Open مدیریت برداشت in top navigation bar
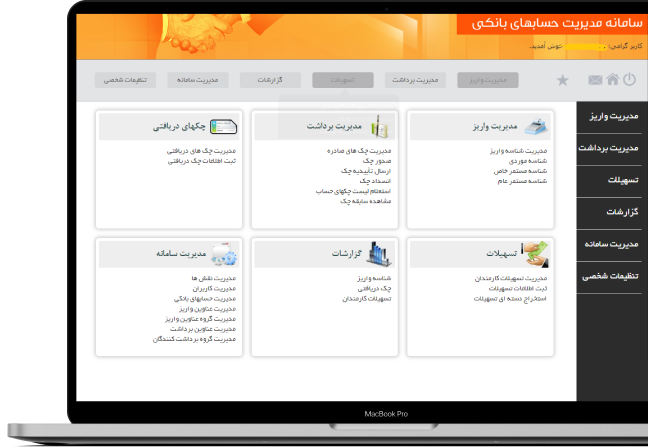648x448 pixels. coord(415,80)
